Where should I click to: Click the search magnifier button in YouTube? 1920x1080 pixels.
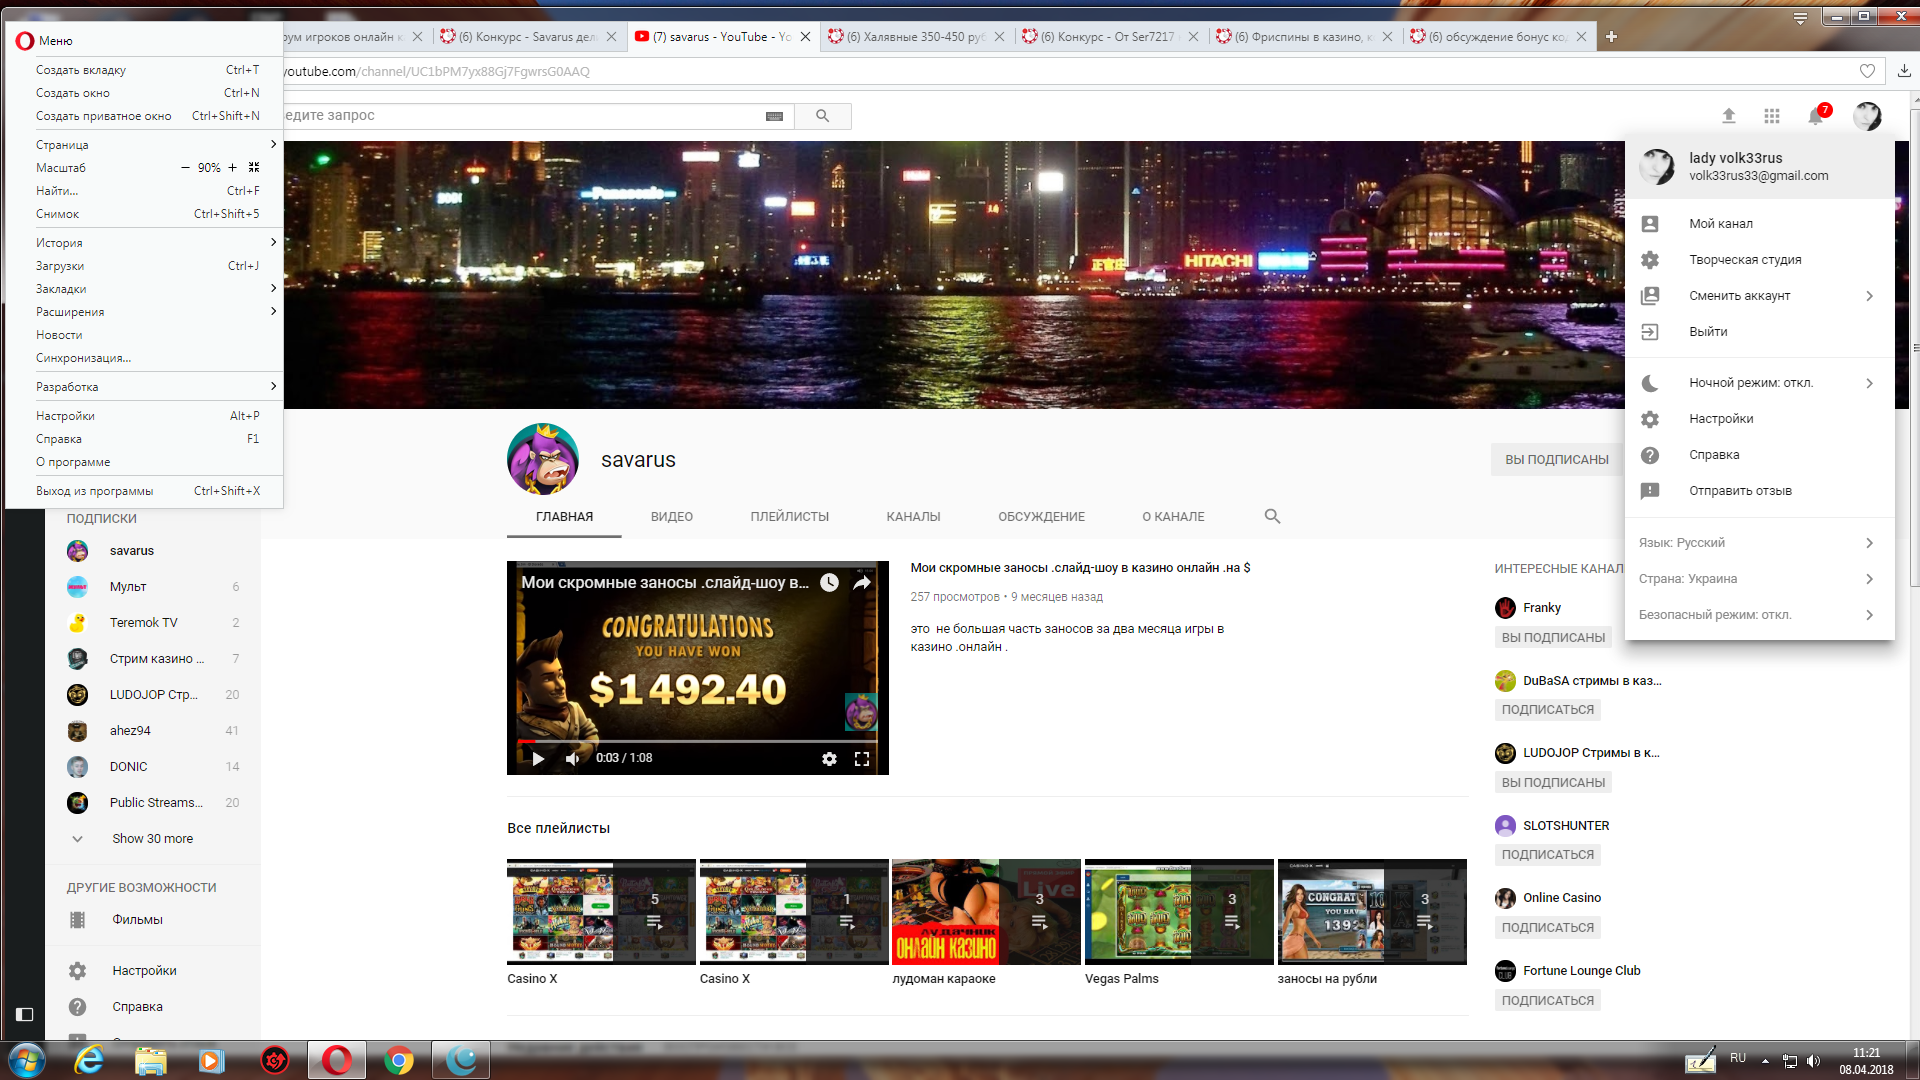[822, 116]
